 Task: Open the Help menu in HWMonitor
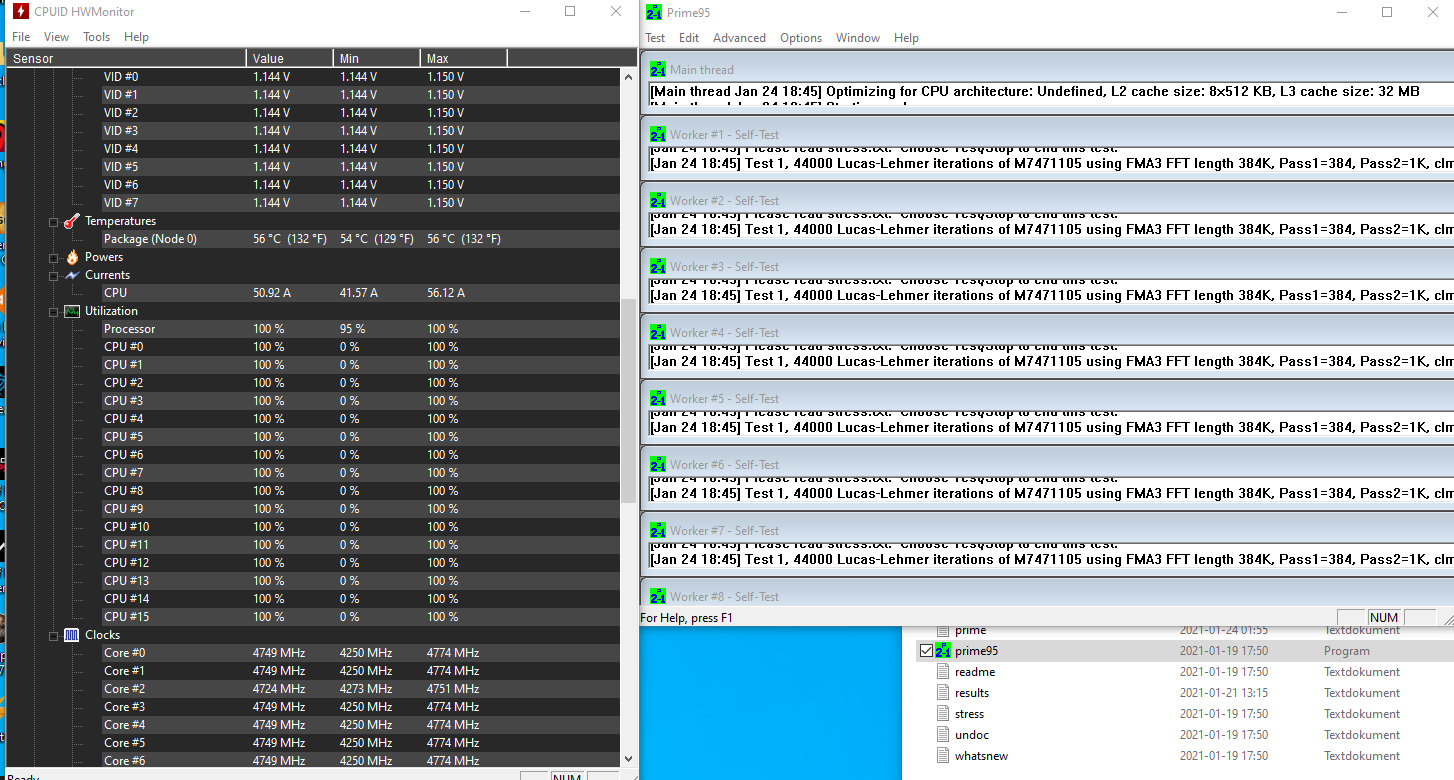[x=136, y=37]
